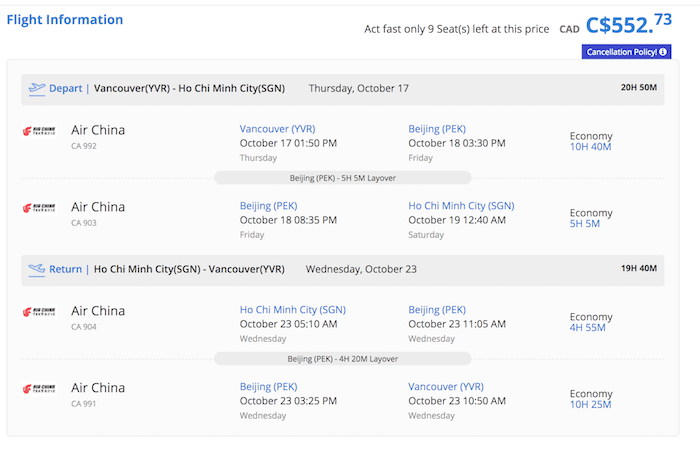Click the 5H 5M flight duration

(584, 224)
